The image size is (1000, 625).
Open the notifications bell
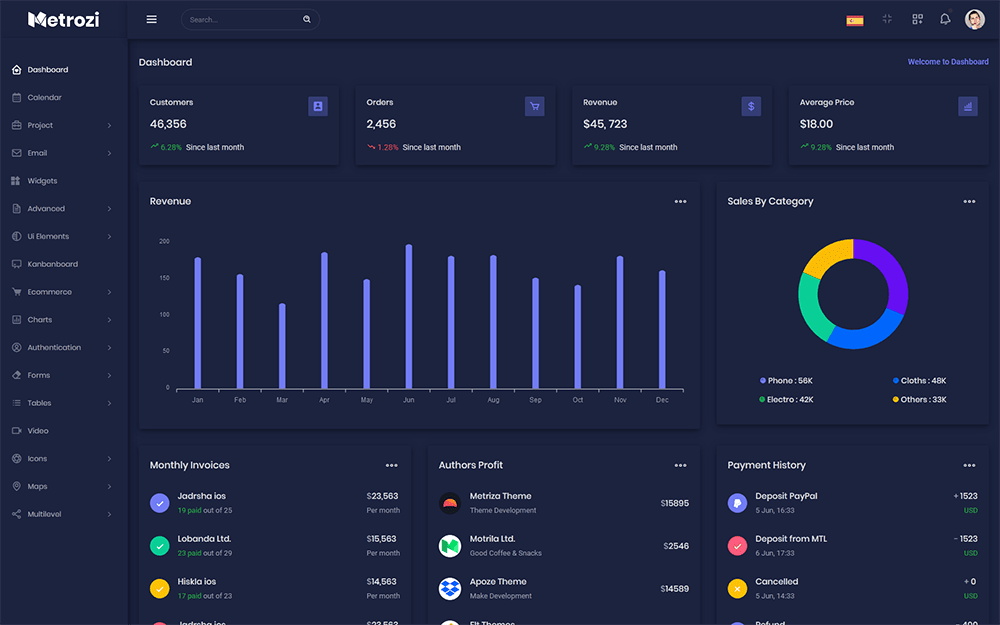pyautogui.click(x=944, y=19)
